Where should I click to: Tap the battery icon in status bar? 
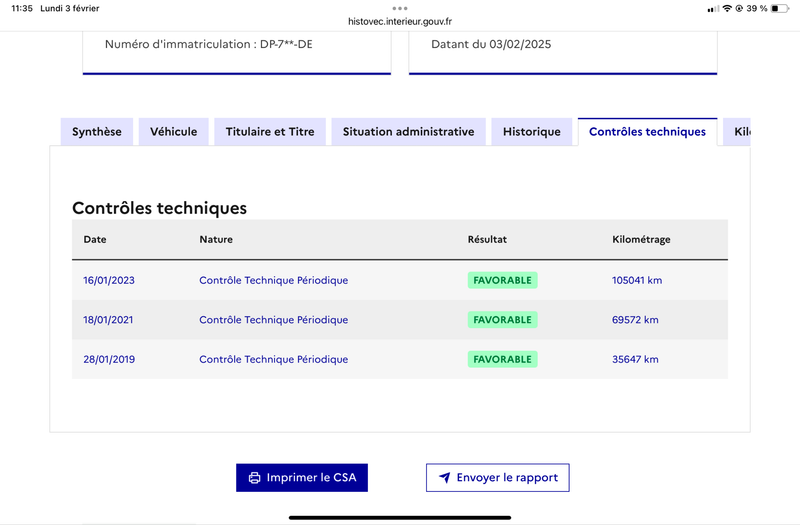780,9
